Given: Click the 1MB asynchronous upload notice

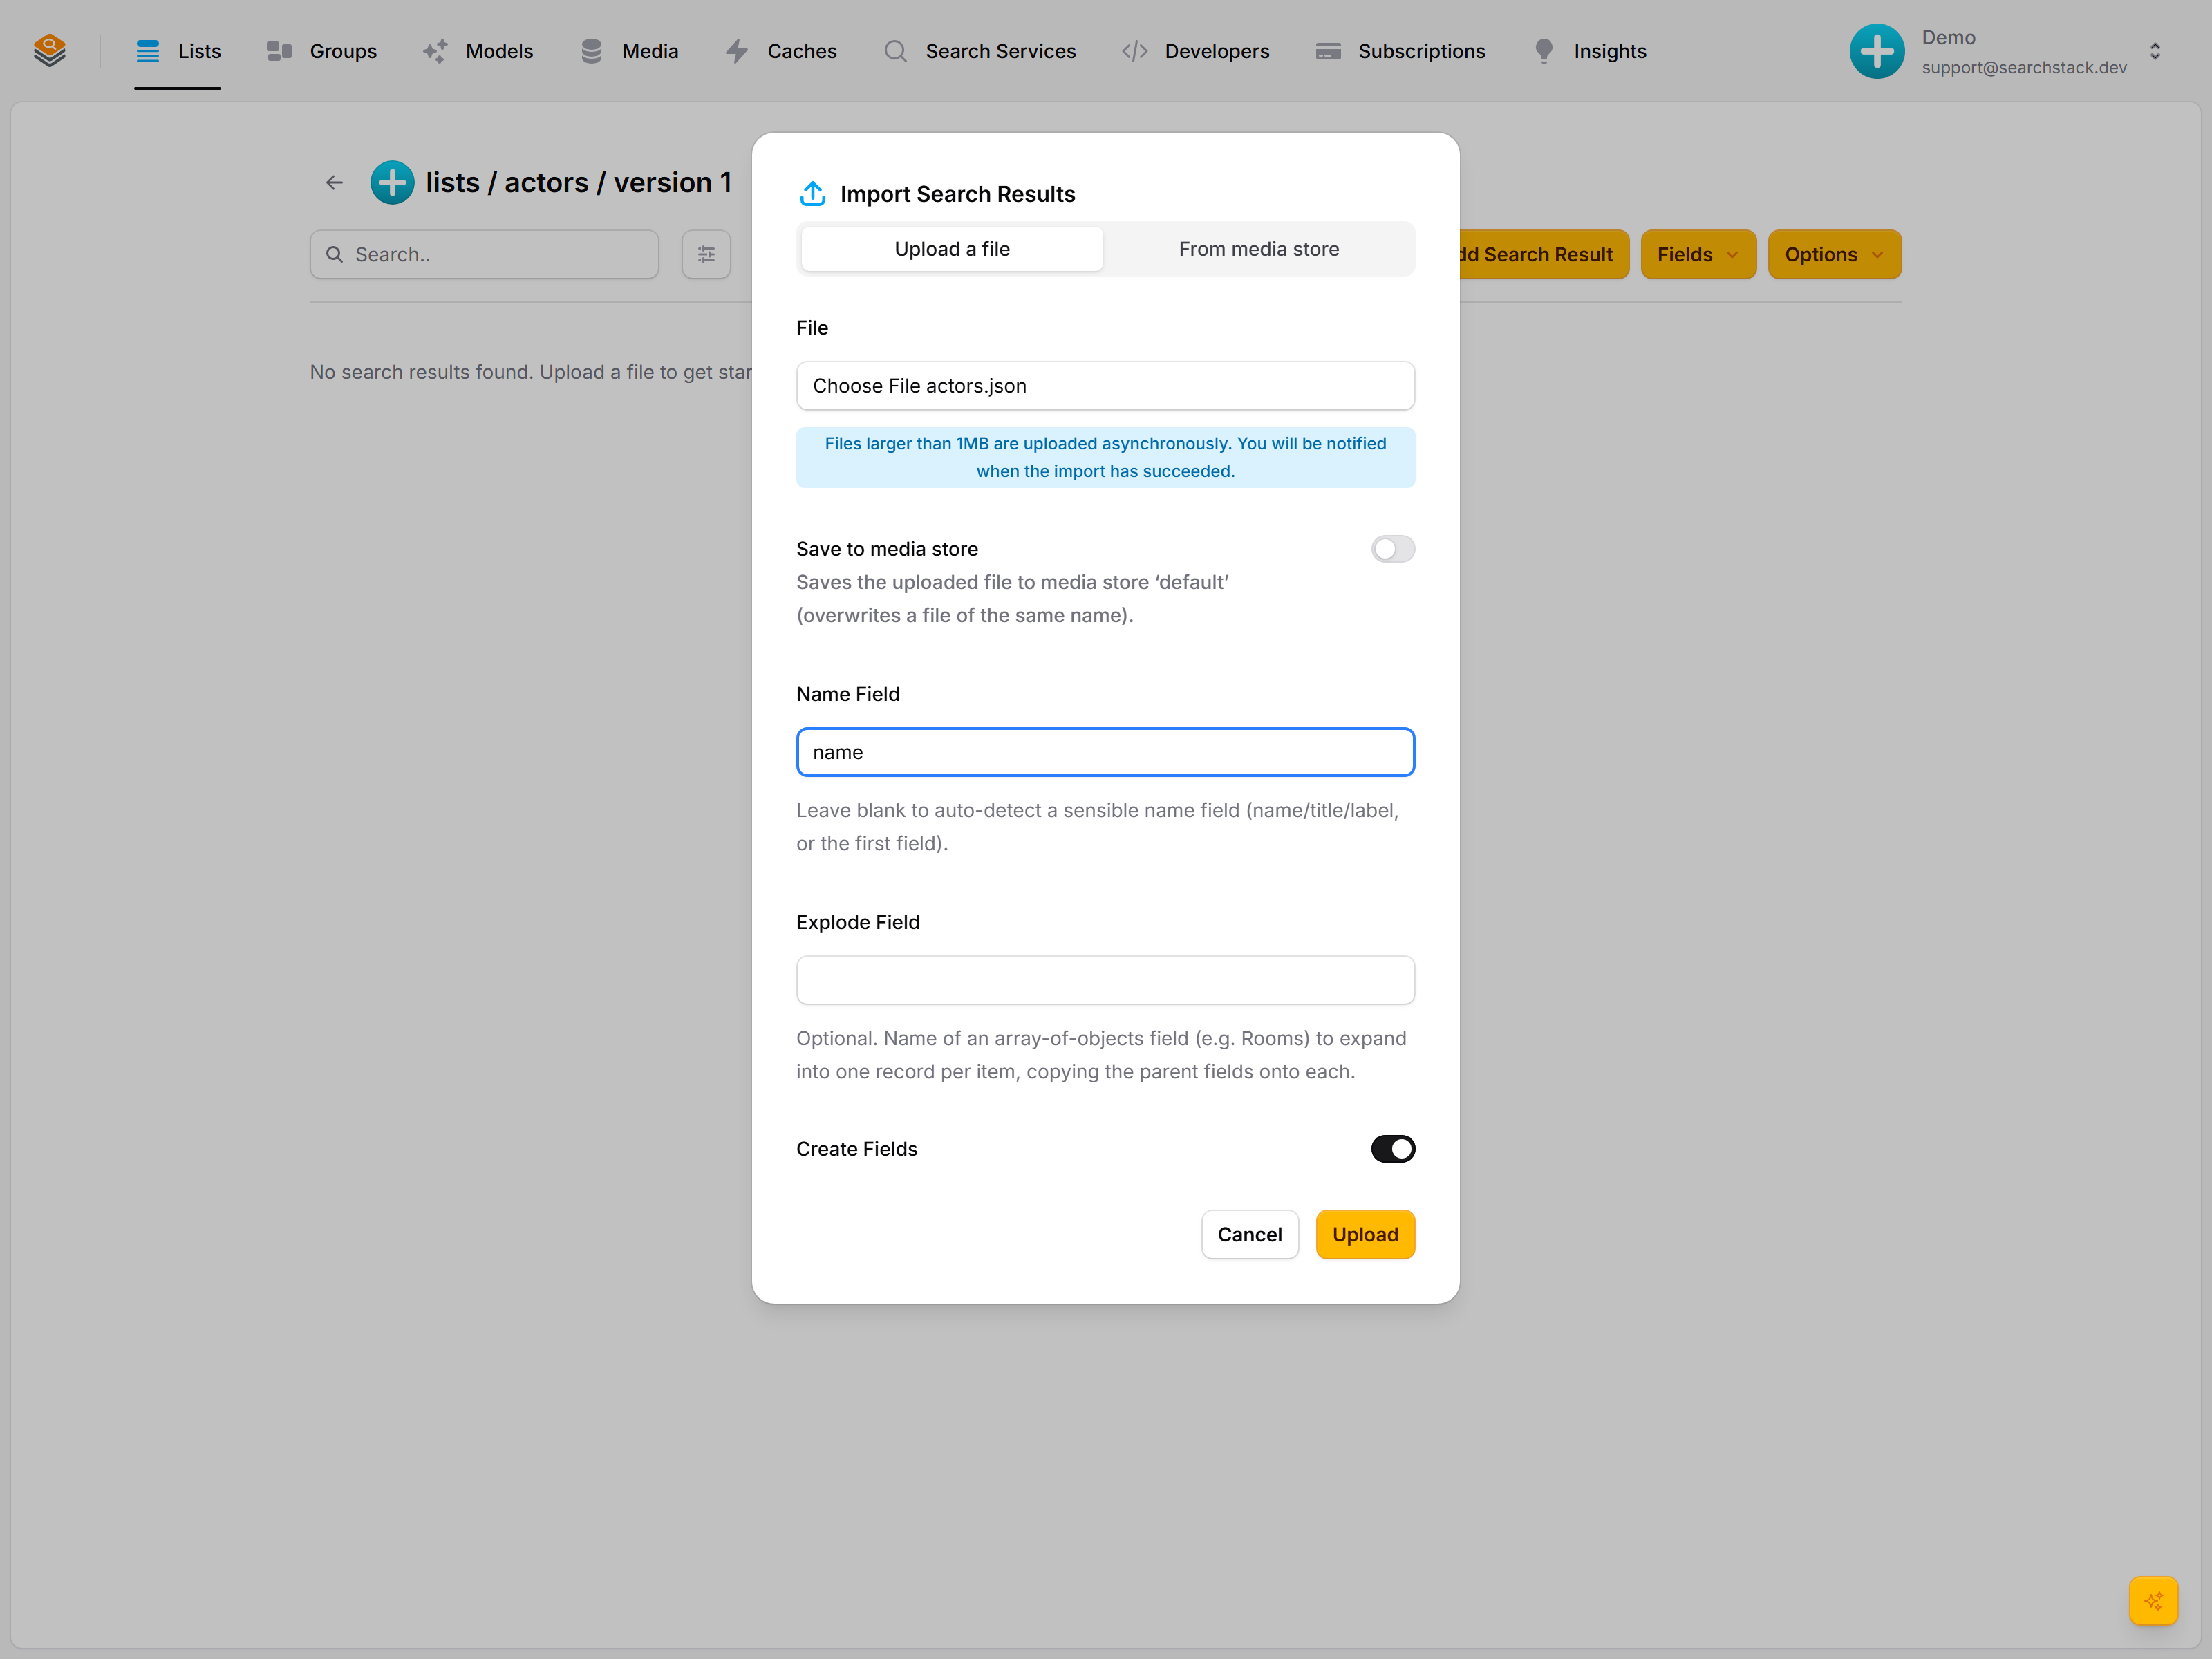Looking at the screenshot, I should tap(1105, 457).
